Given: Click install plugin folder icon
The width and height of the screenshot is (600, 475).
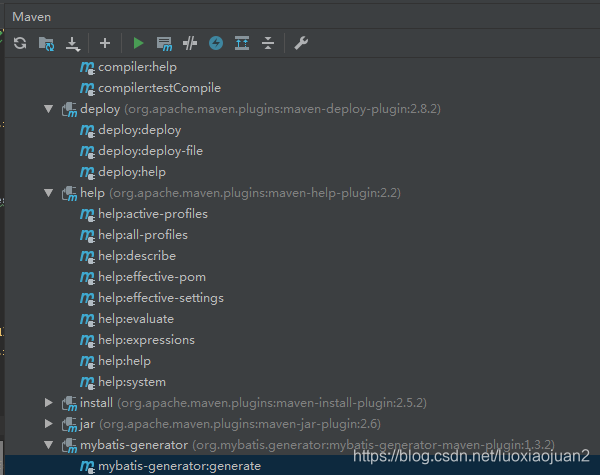Looking at the screenshot, I should [69, 403].
